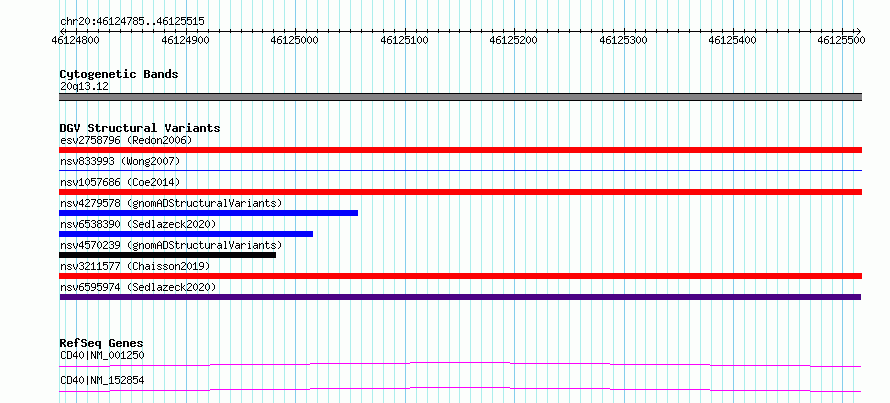Click ruler position 46125100
The height and width of the screenshot is (403, 890).
coord(404,40)
